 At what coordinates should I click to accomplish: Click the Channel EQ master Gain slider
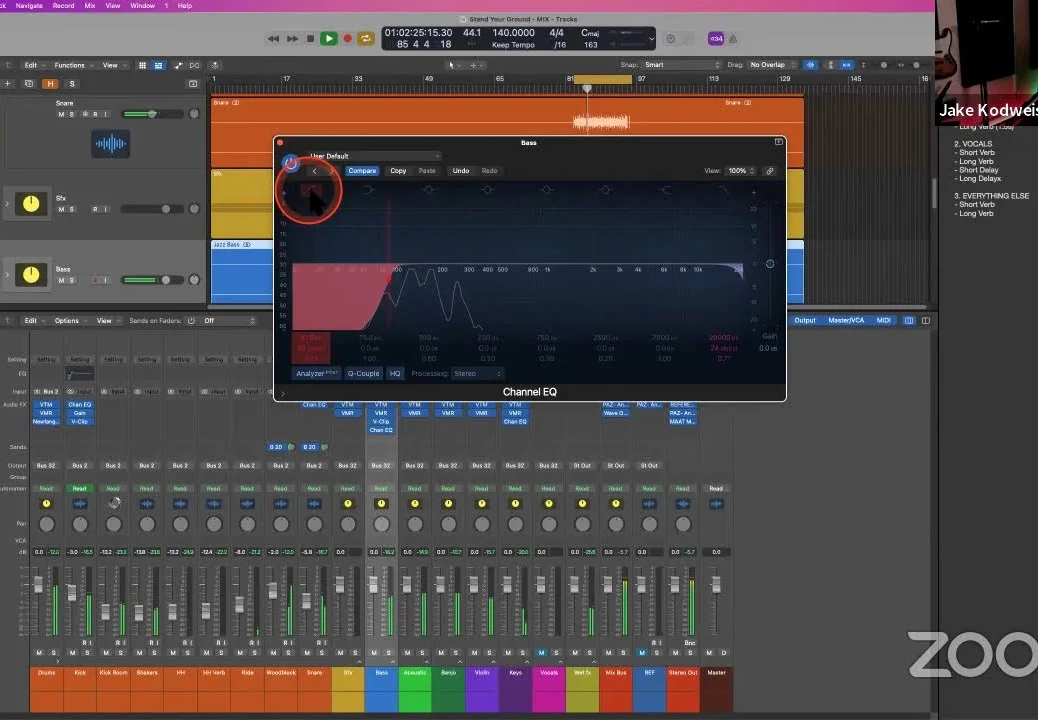click(x=770, y=263)
